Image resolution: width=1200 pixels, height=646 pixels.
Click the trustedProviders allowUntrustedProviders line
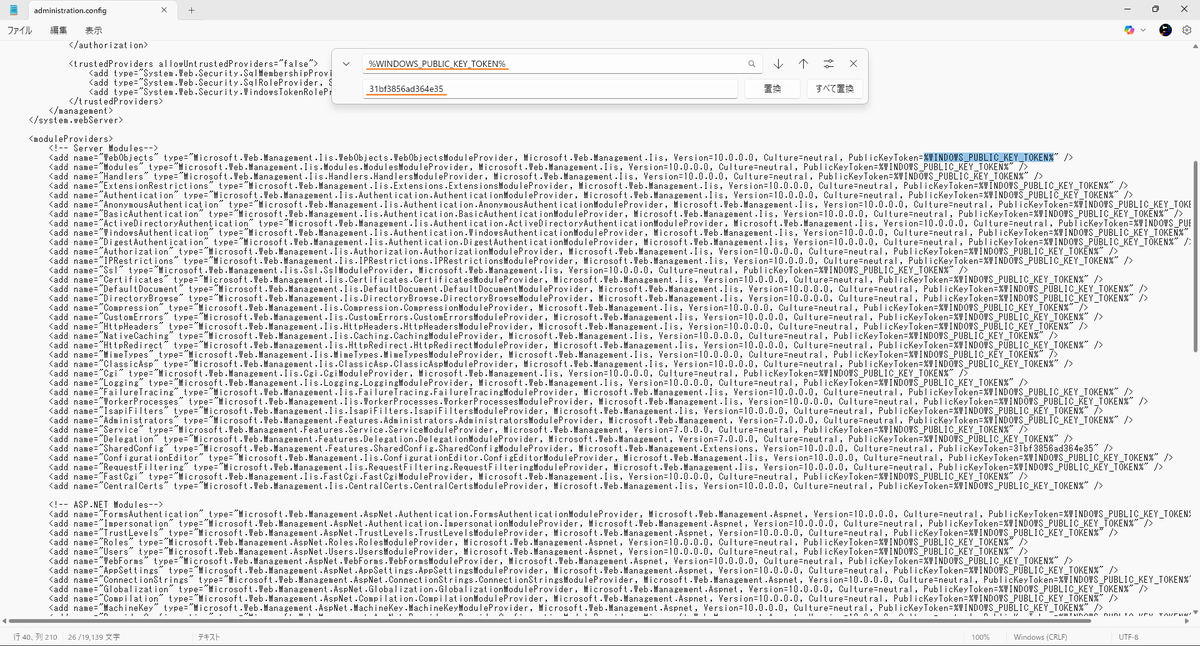193,63
